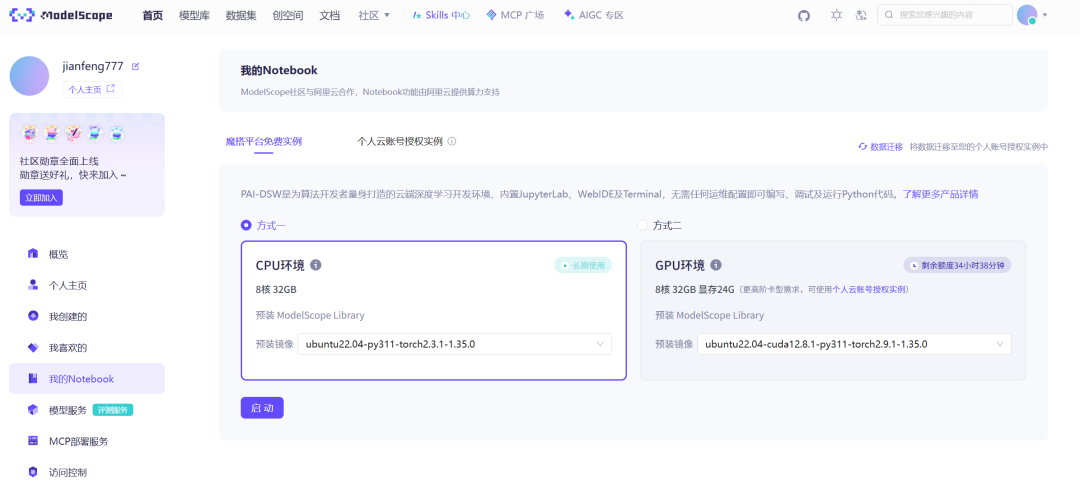This screenshot has height=490, width=1080.
Task: Focus the search input field
Action: [944, 15]
